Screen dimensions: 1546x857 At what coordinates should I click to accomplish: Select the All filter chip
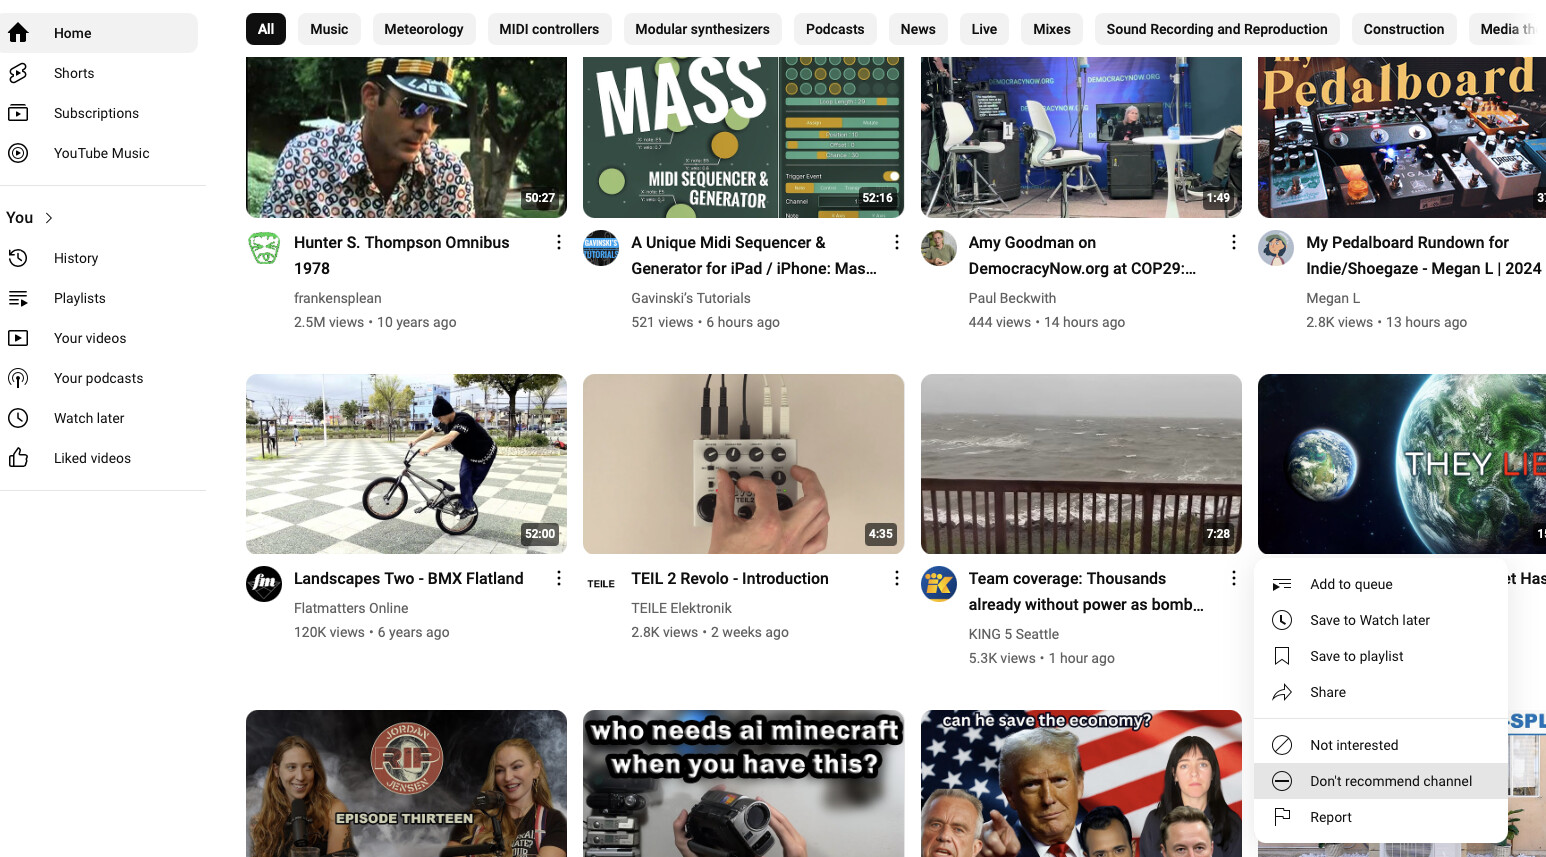click(266, 29)
